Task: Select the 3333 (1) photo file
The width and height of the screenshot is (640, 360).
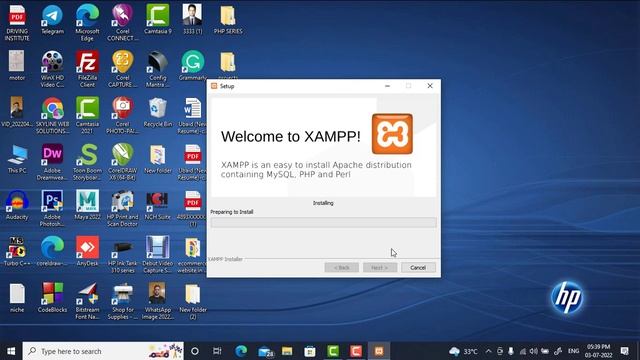Action: point(192,19)
